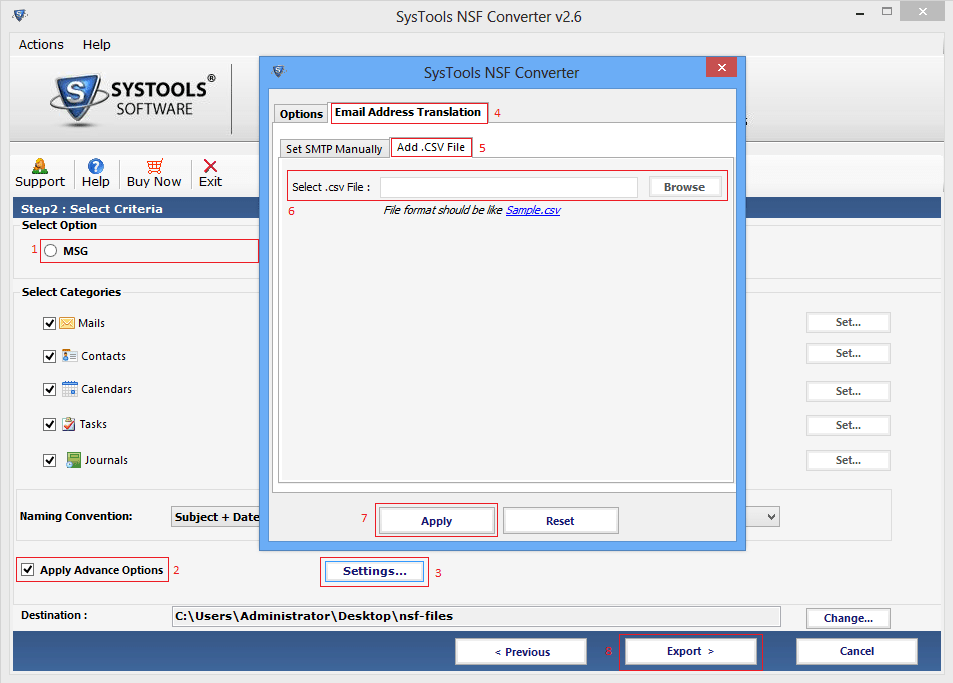Screen dimensions: 953x683
Task: Click the Cancel button
Action: click(857, 651)
